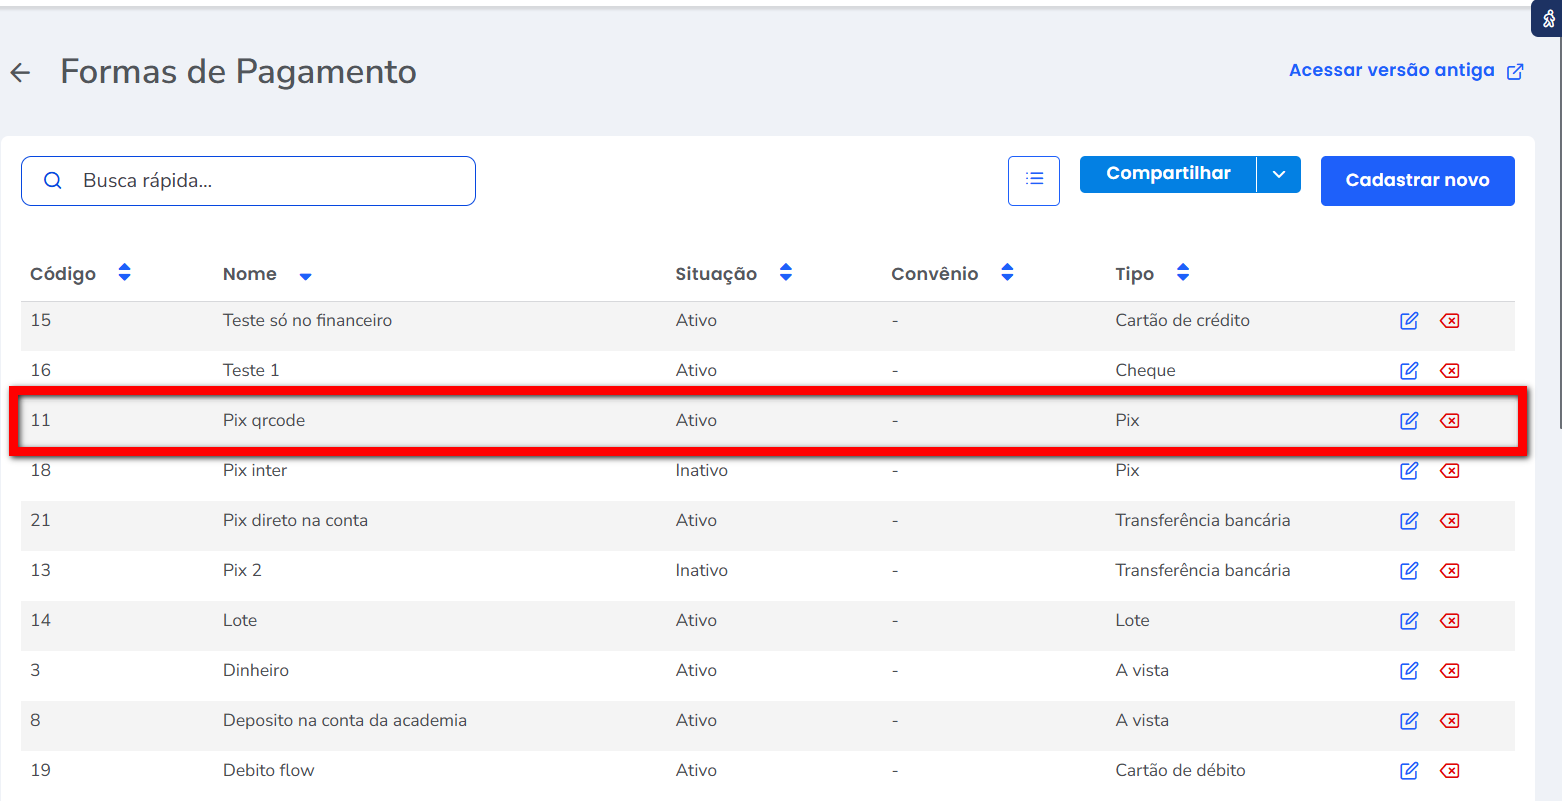Sort the table by Código column
Viewport: 1562px width, 801px height.
pyautogui.click(x=124, y=273)
